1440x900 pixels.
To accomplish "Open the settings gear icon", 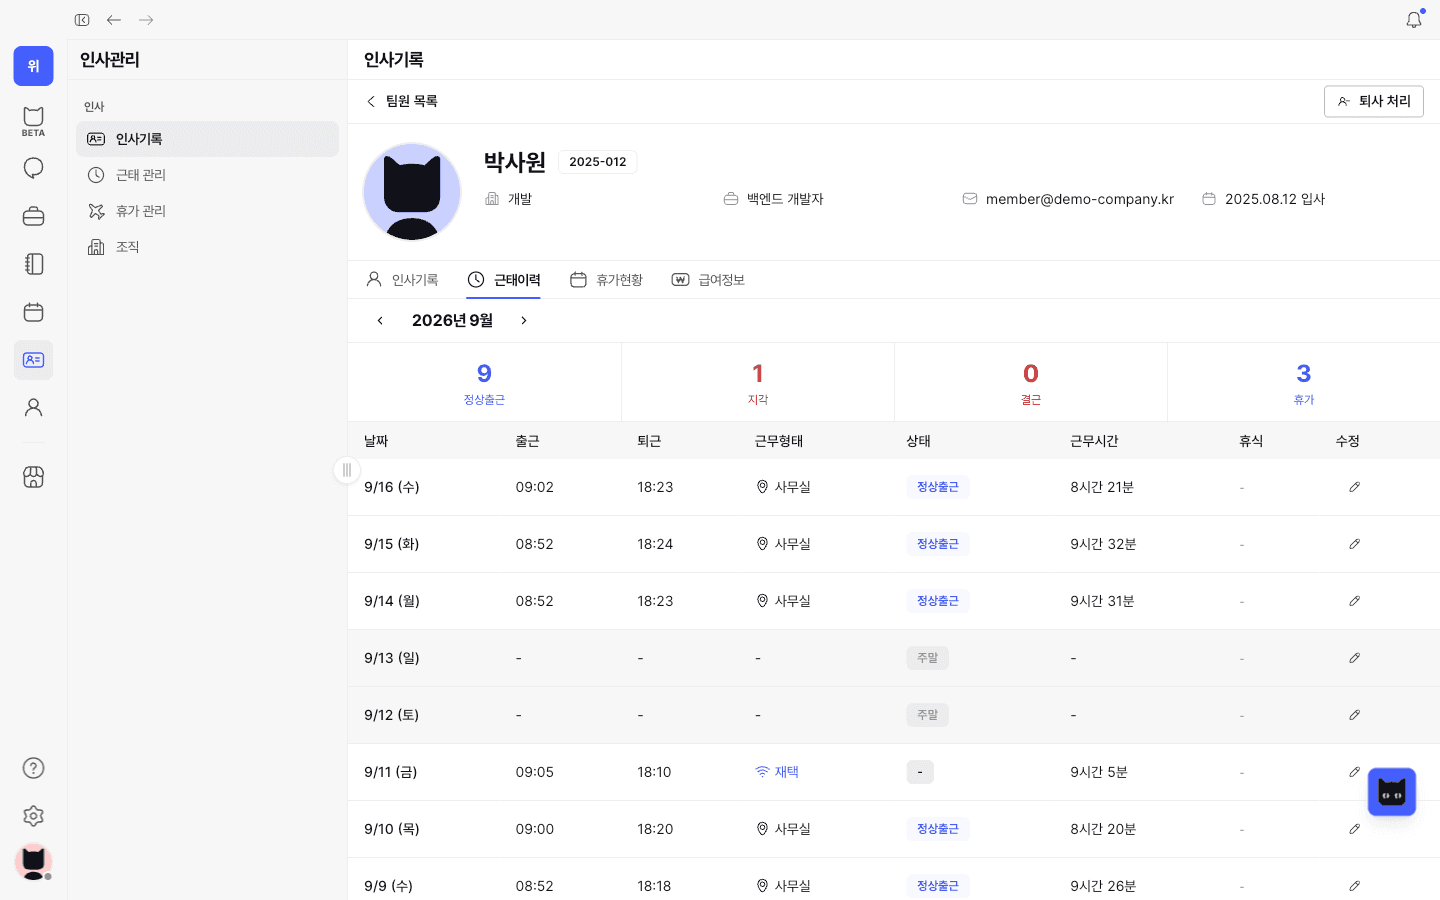I will point(33,816).
